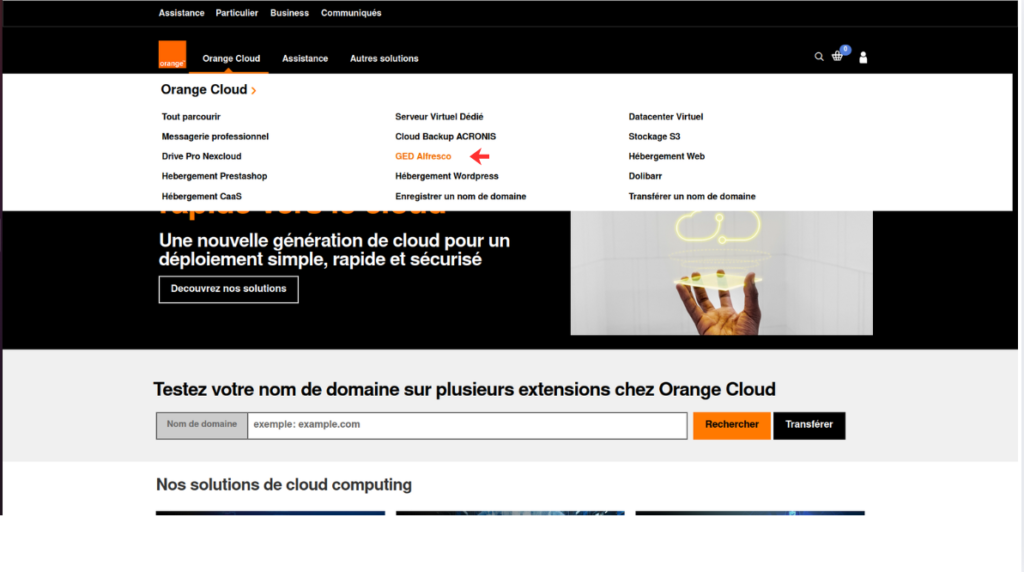Select Particulier in the top bar

pos(237,13)
